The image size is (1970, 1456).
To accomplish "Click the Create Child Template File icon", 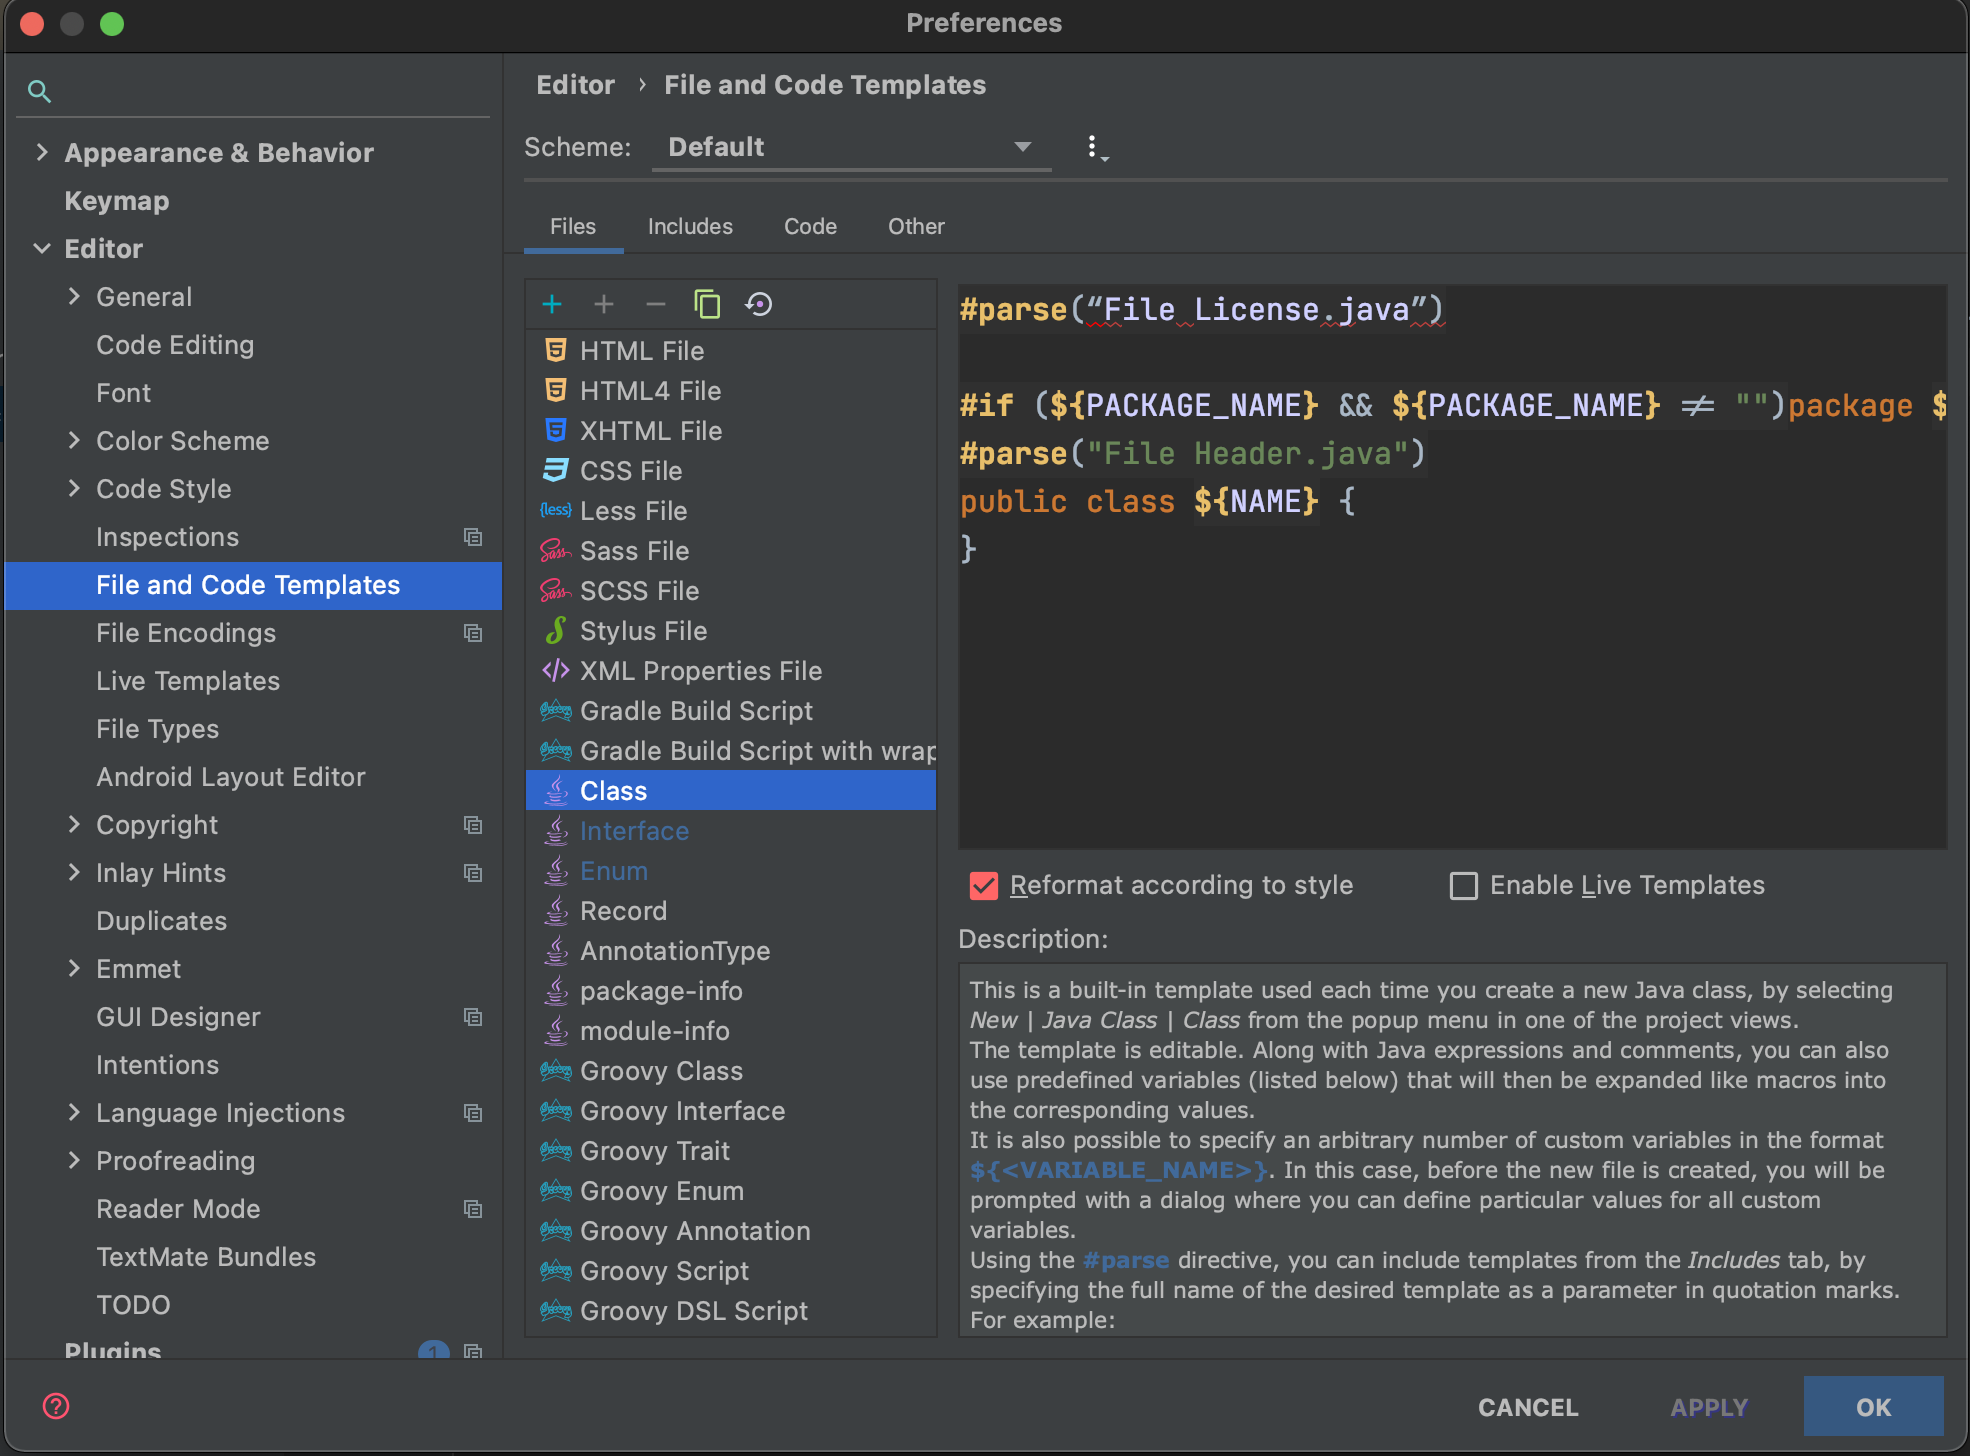I will pos(604,304).
